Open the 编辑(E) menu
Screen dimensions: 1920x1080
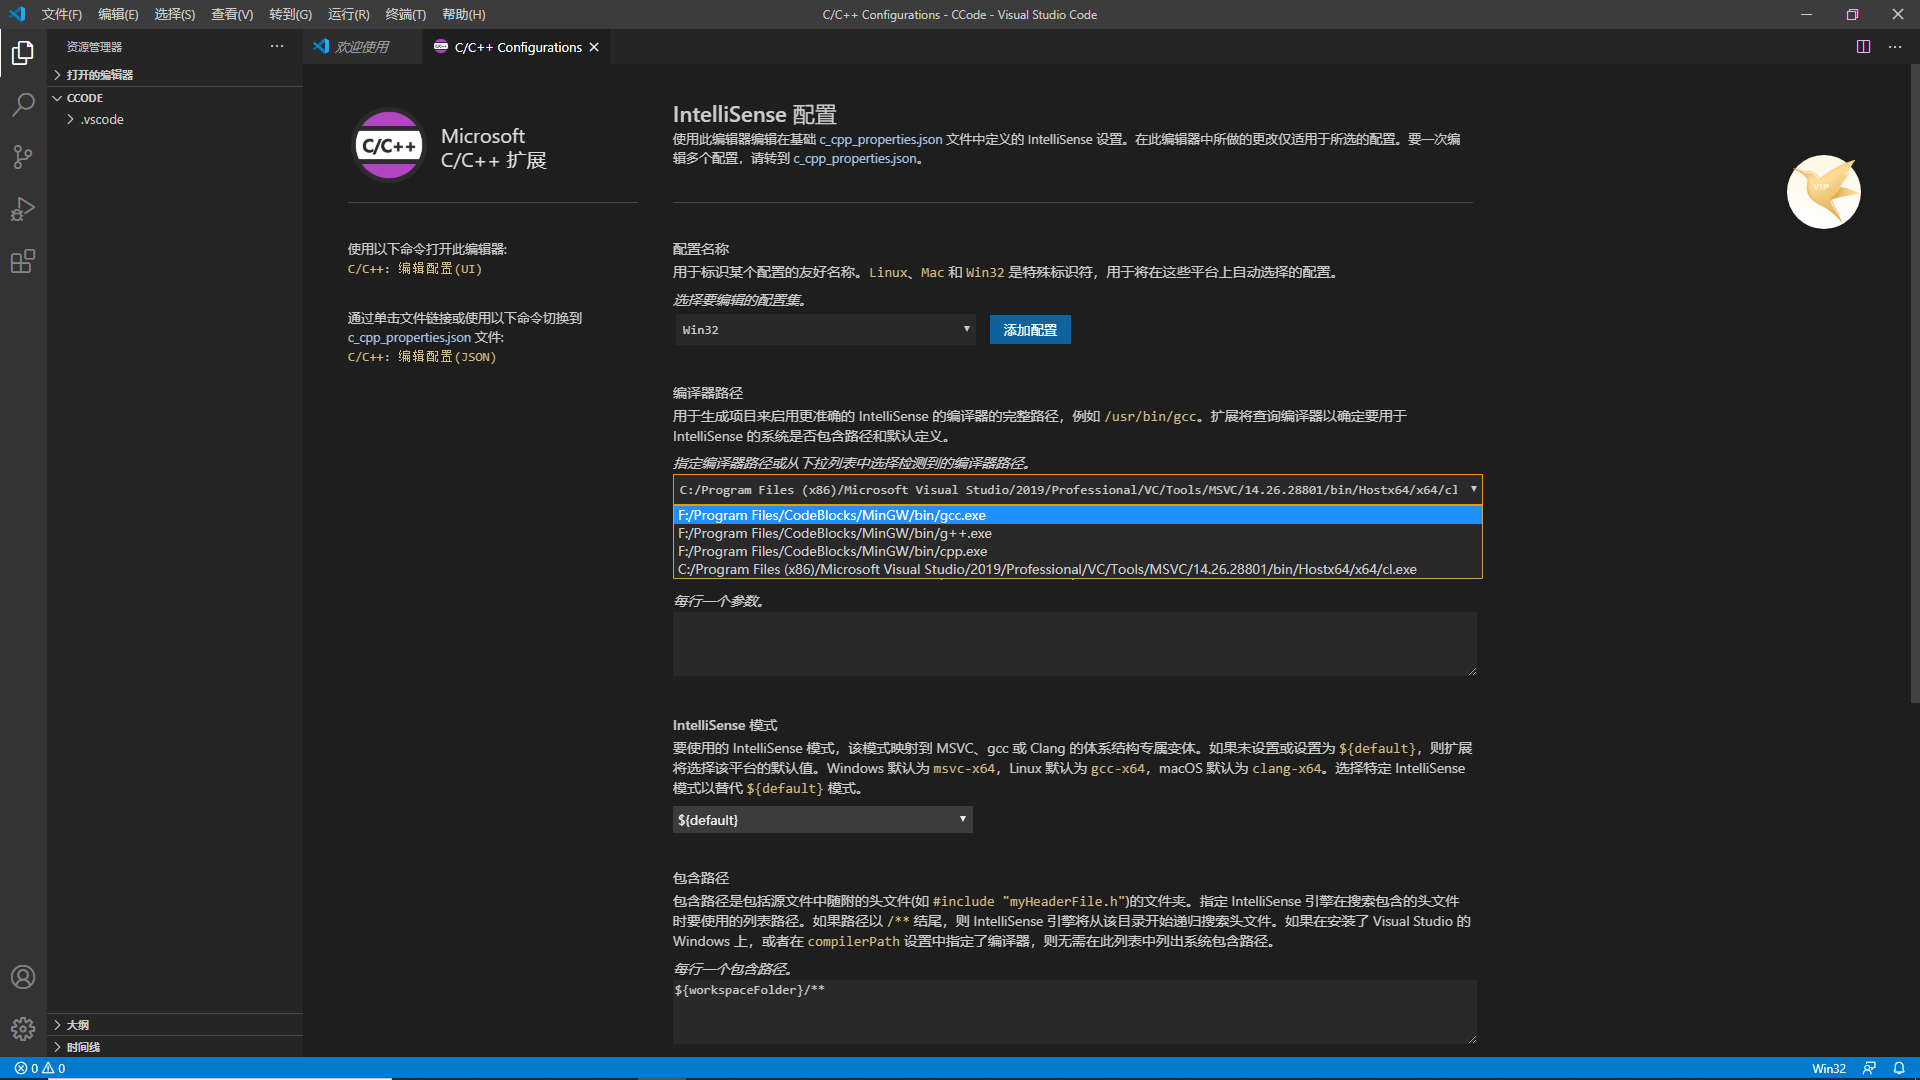118,14
